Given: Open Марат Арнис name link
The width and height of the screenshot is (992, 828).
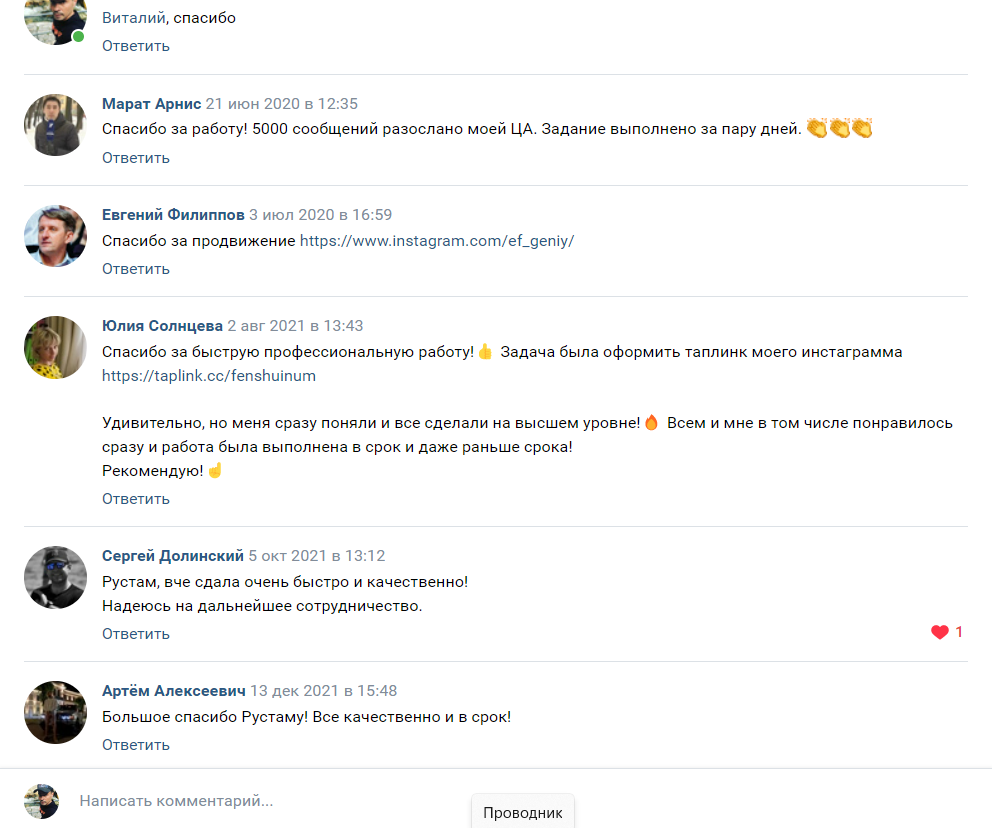Looking at the screenshot, I should (x=151, y=104).
